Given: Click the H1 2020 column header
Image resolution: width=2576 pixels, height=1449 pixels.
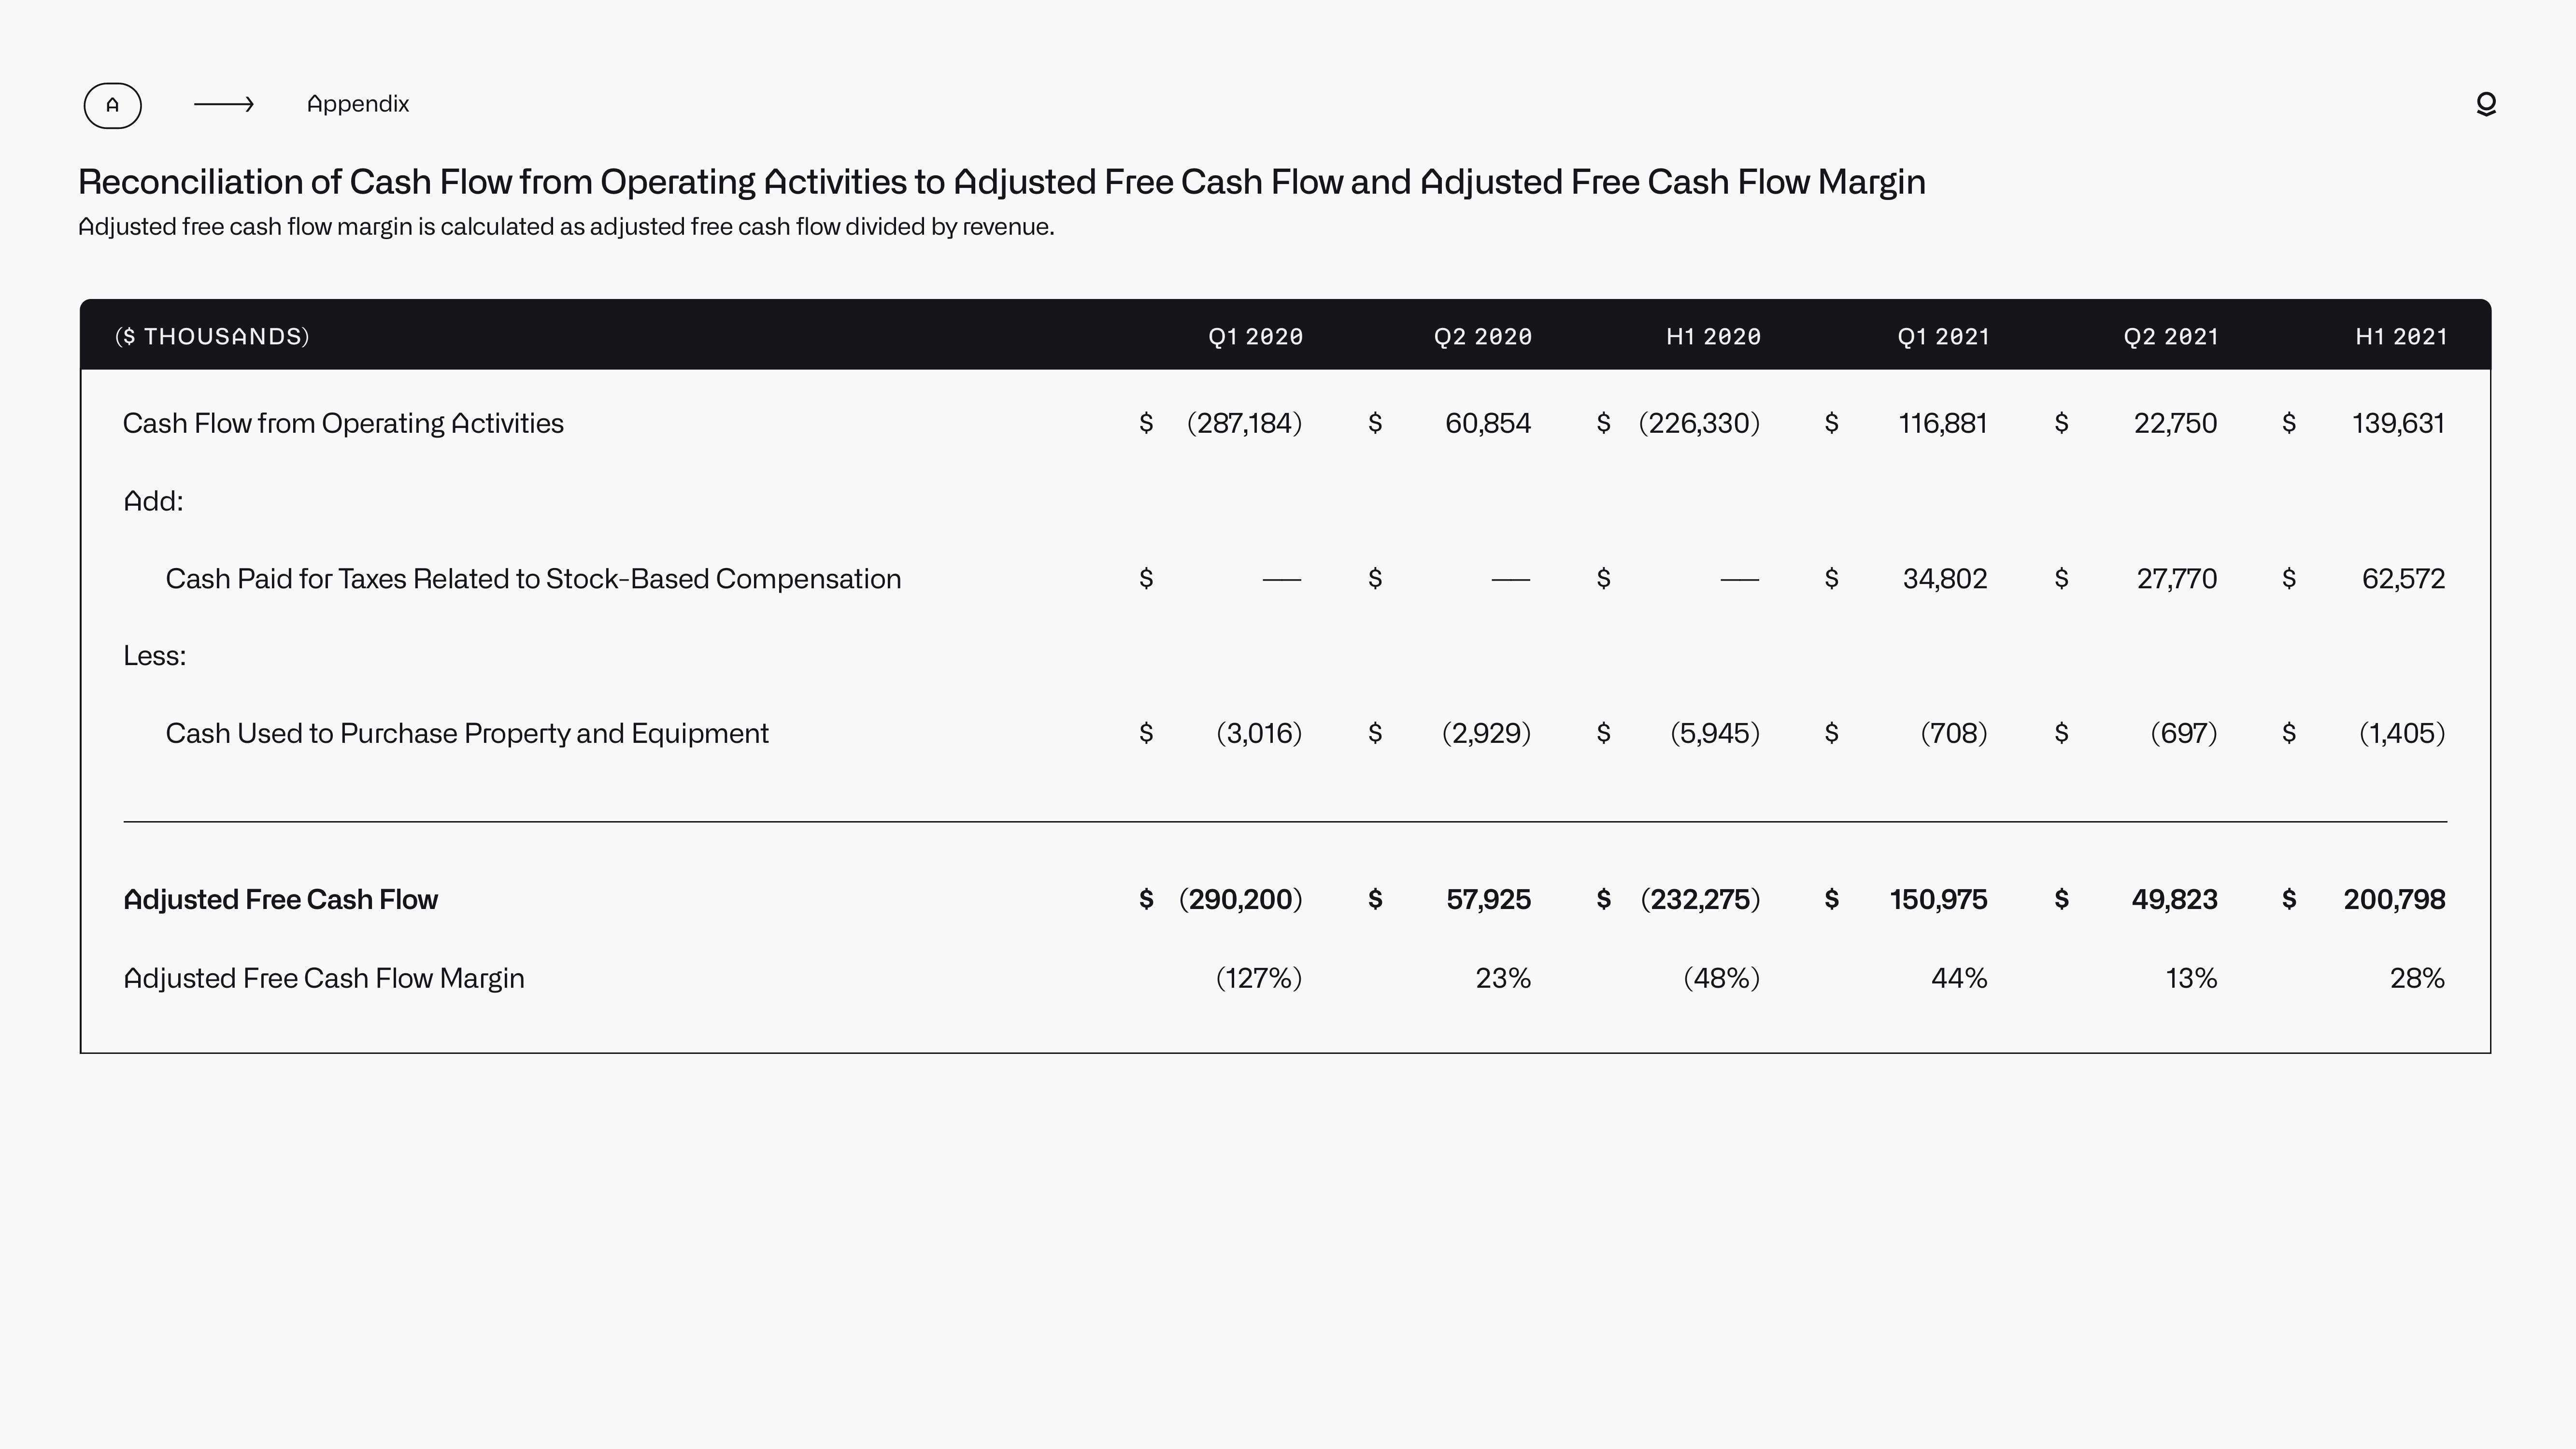Looking at the screenshot, I should point(1713,337).
